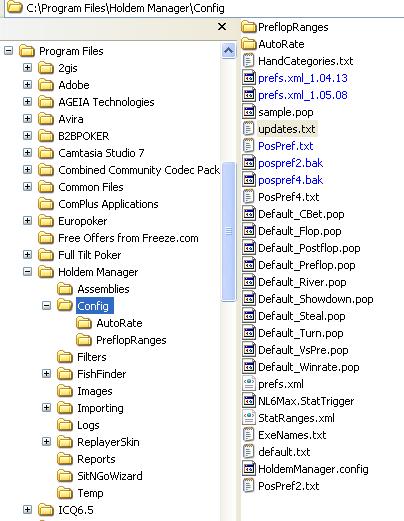
Task: Select the pospref4.bak file name
Action: pyautogui.click(x=290, y=180)
